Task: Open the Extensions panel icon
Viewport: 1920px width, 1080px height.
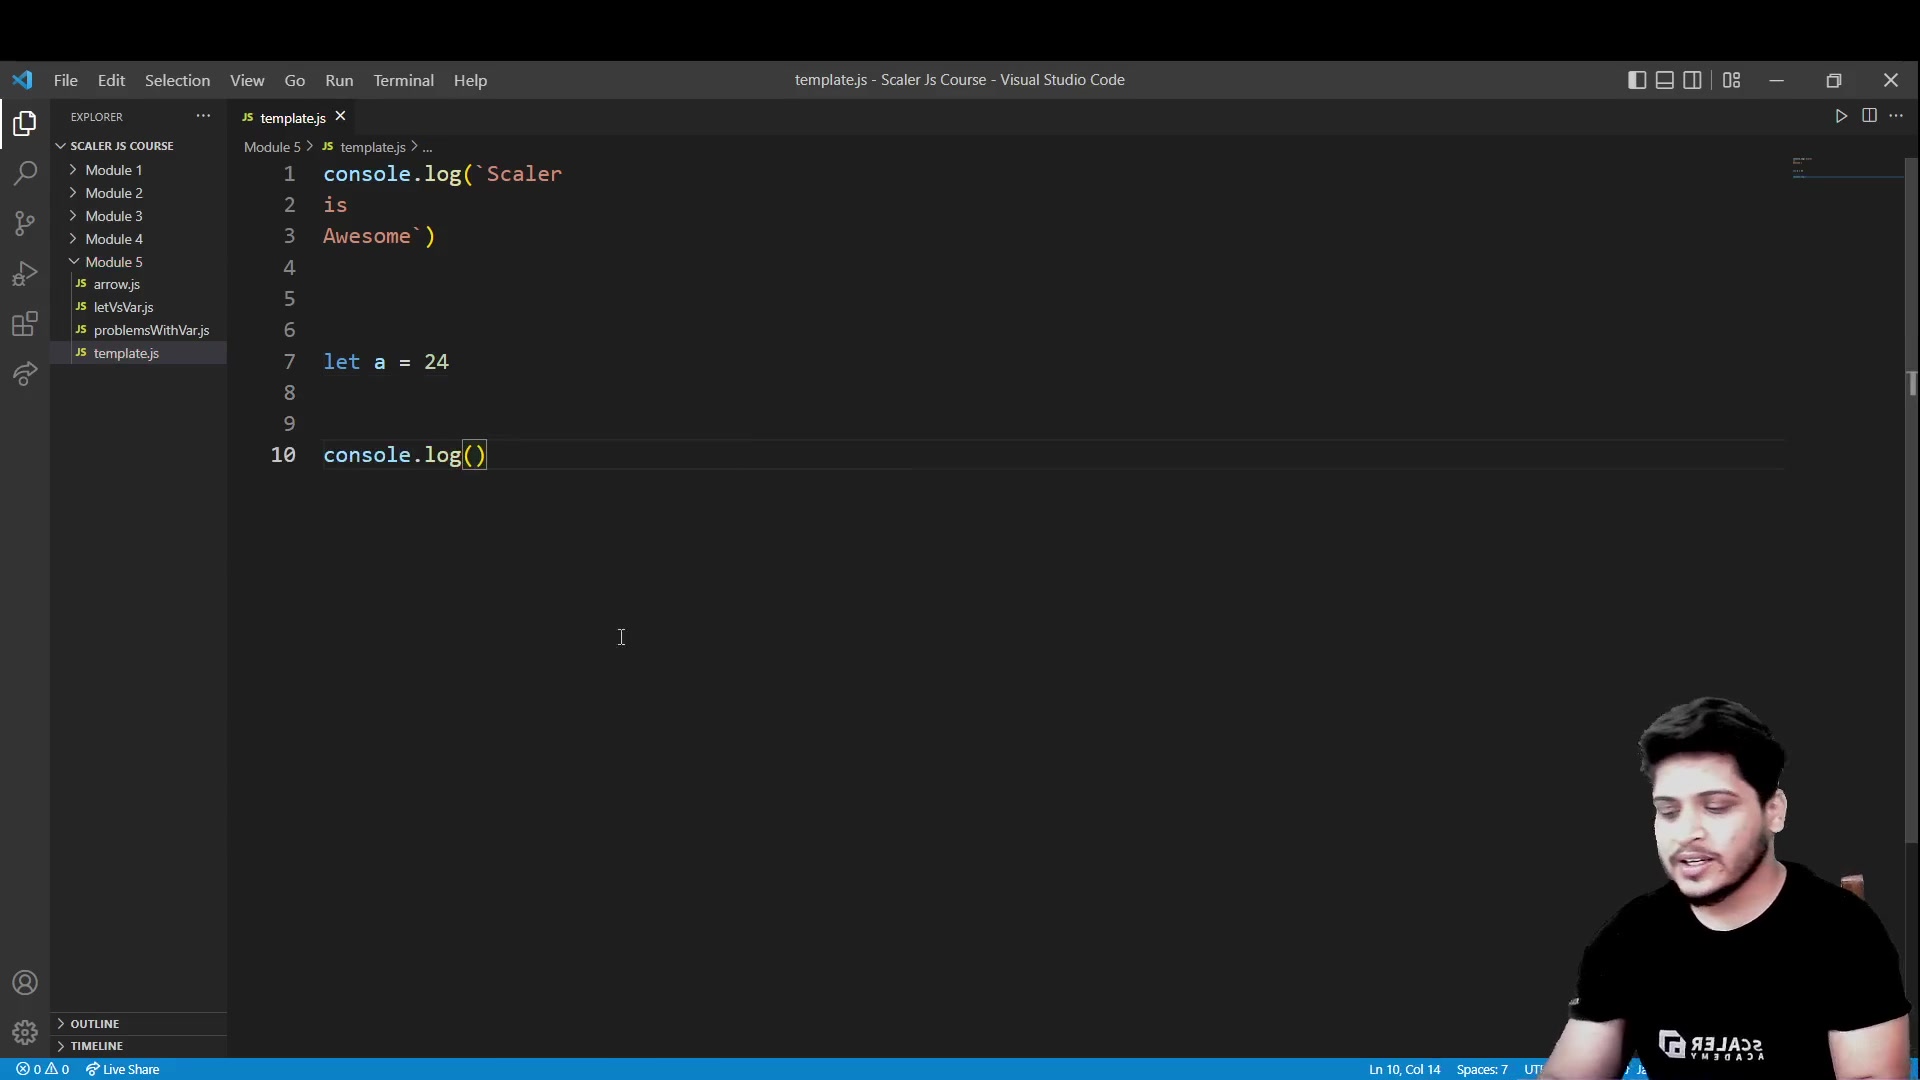Action: tap(25, 324)
